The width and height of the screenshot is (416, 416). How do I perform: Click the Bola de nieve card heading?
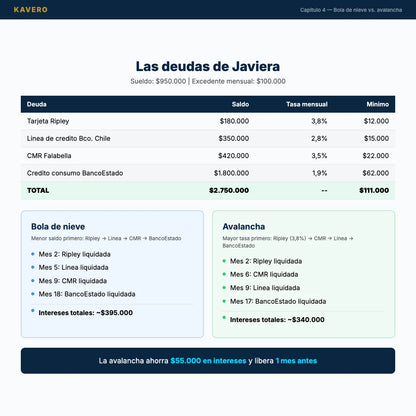(x=58, y=227)
